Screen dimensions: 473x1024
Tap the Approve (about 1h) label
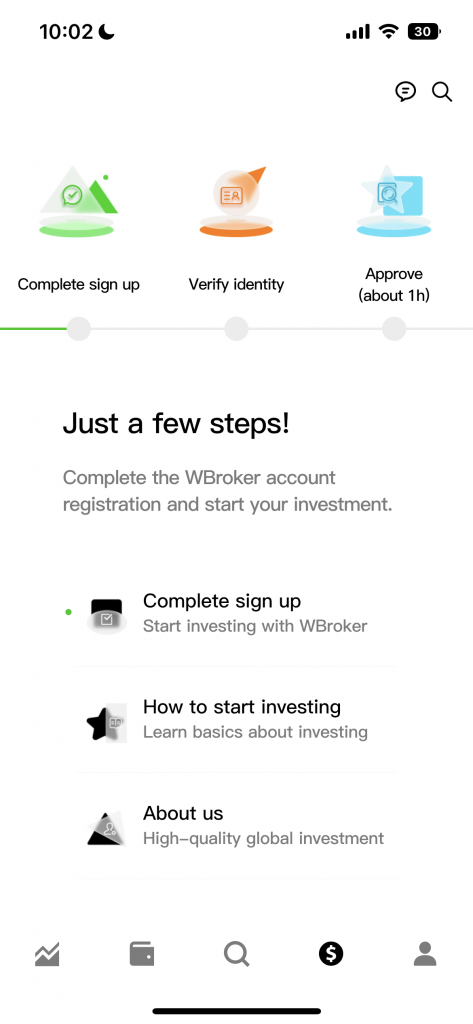click(x=394, y=285)
